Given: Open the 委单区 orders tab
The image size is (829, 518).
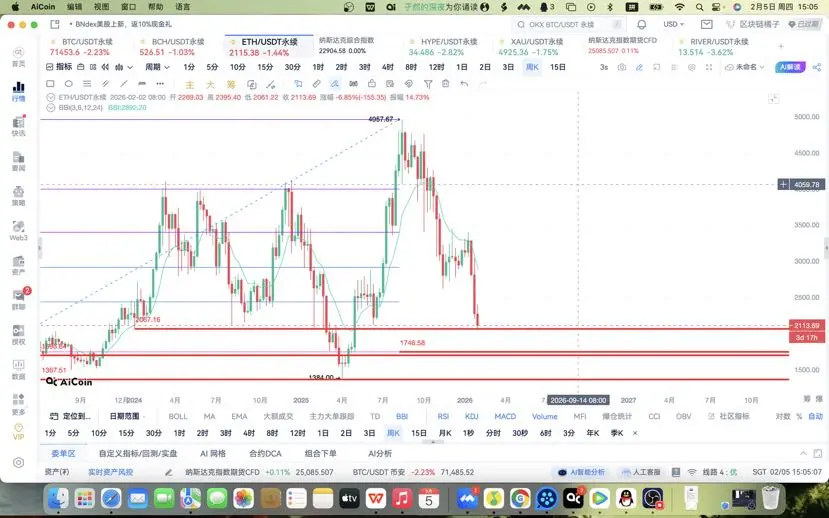Looking at the screenshot, I should point(63,454).
